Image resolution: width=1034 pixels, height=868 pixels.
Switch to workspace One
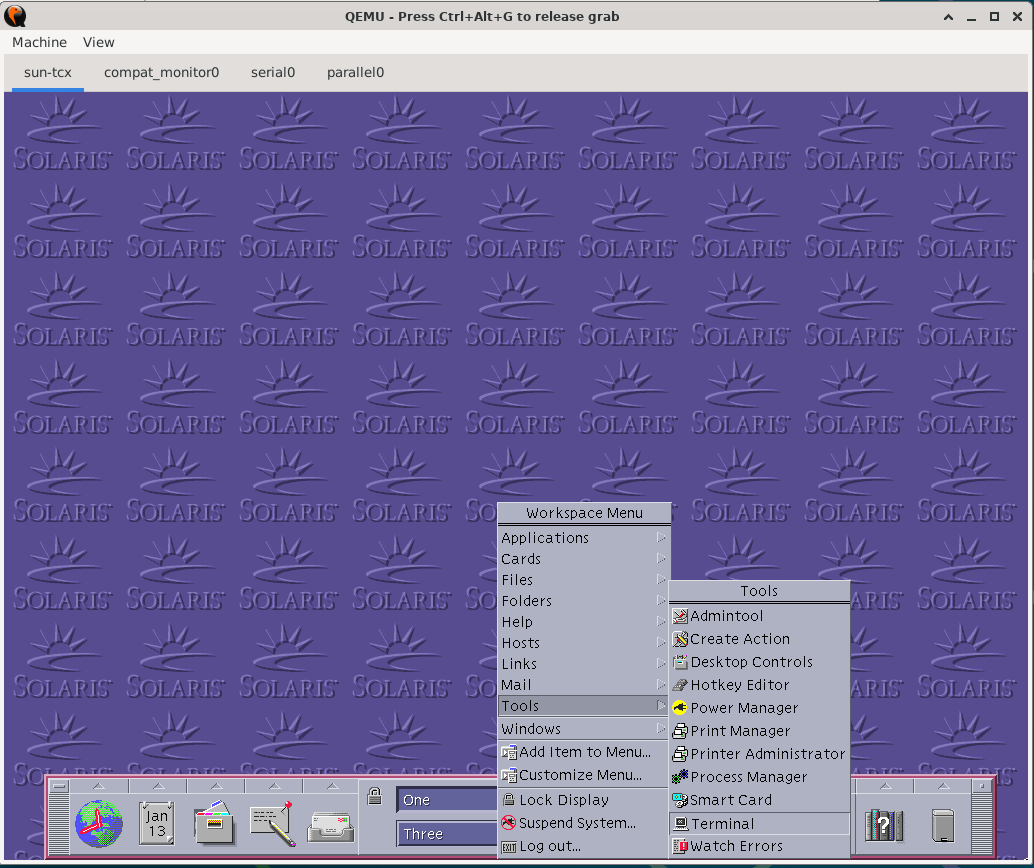[446, 800]
